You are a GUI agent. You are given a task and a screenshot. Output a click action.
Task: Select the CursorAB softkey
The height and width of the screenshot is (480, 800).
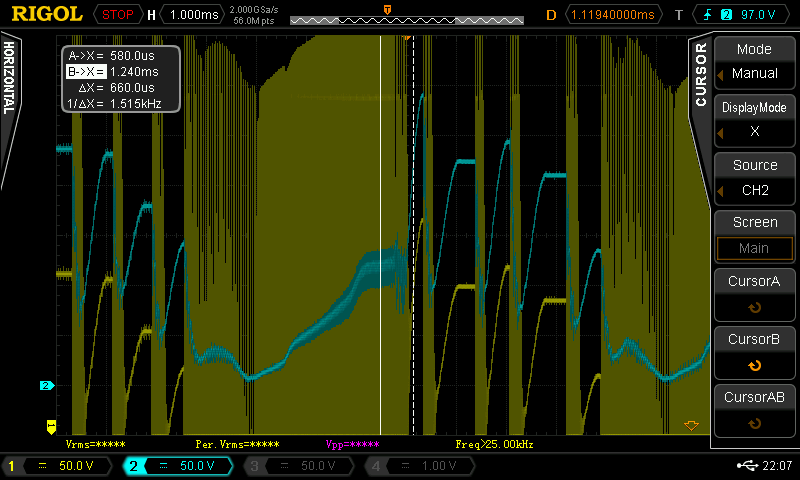(x=754, y=411)
